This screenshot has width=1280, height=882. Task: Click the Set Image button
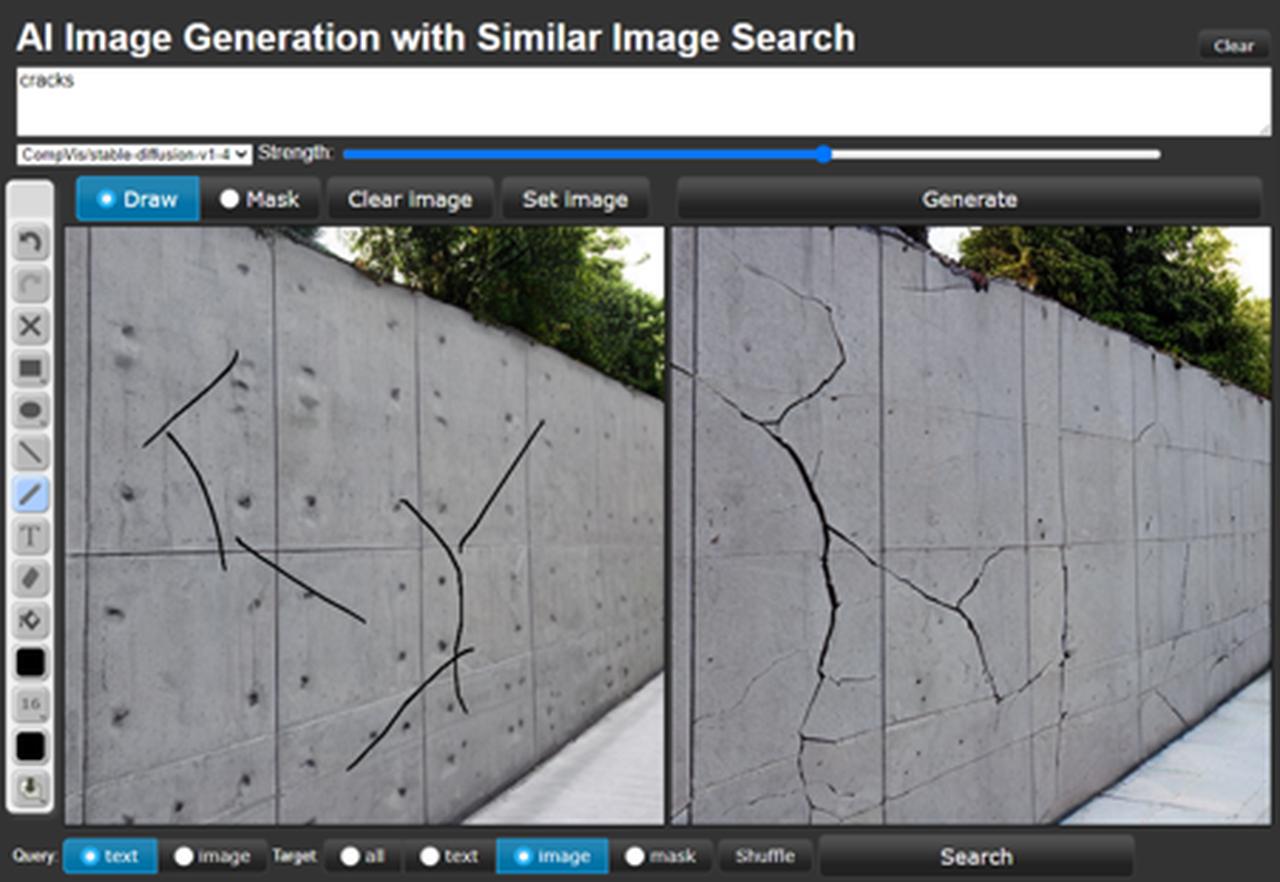point(575,199)
